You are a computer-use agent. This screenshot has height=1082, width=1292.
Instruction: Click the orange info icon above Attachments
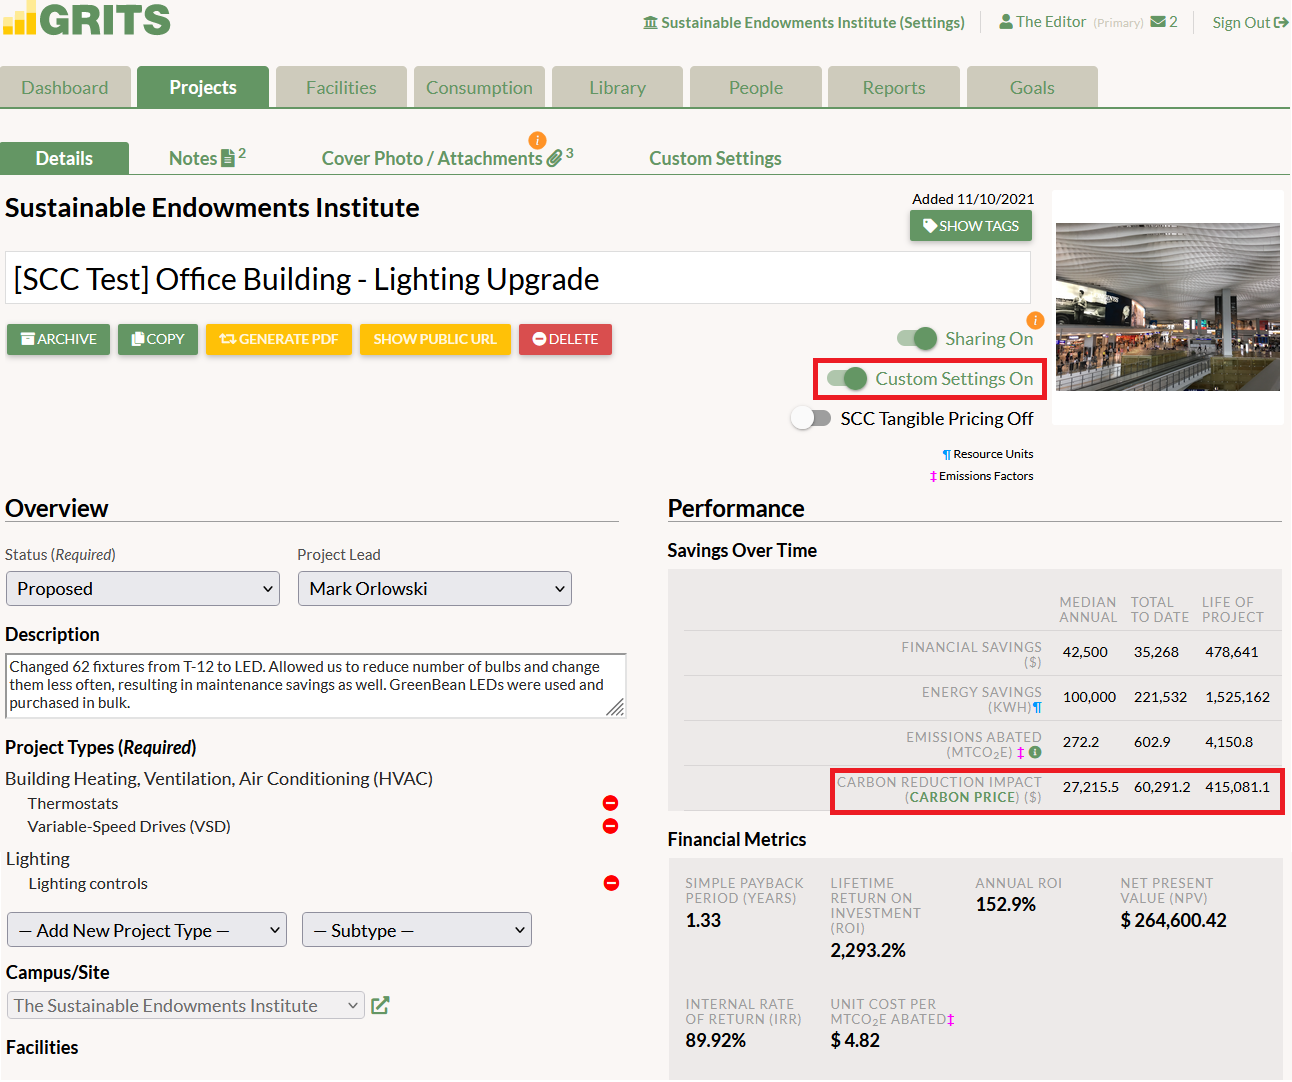(537, 140)
